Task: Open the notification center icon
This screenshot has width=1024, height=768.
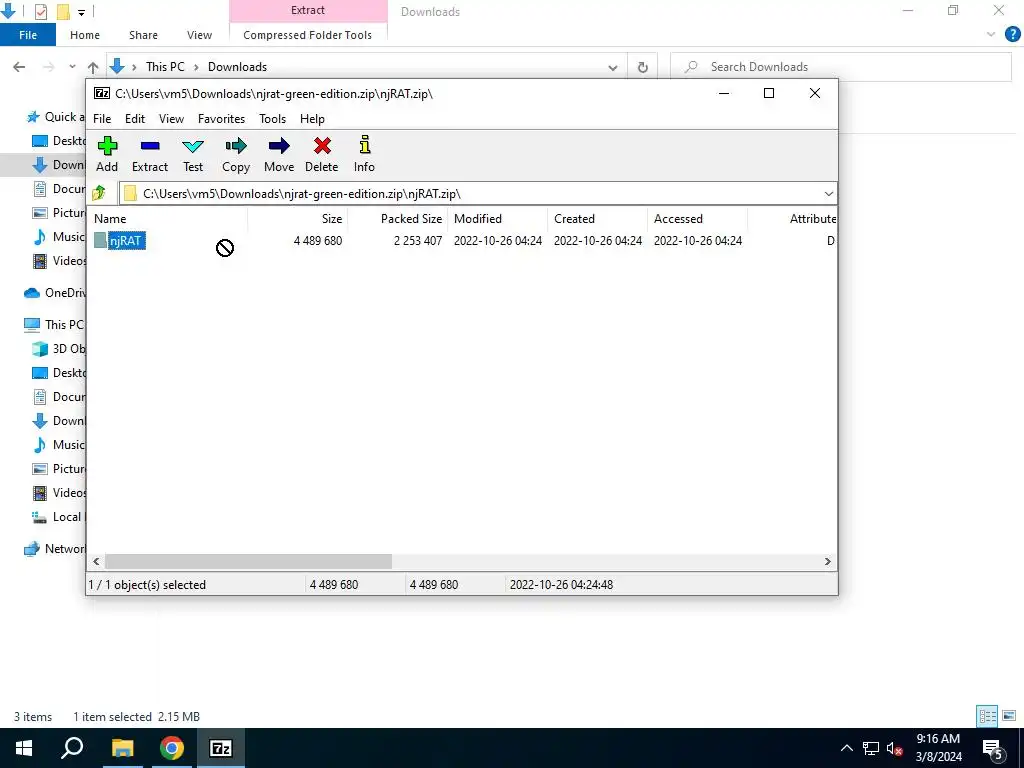Action: [x=993, y=748]
